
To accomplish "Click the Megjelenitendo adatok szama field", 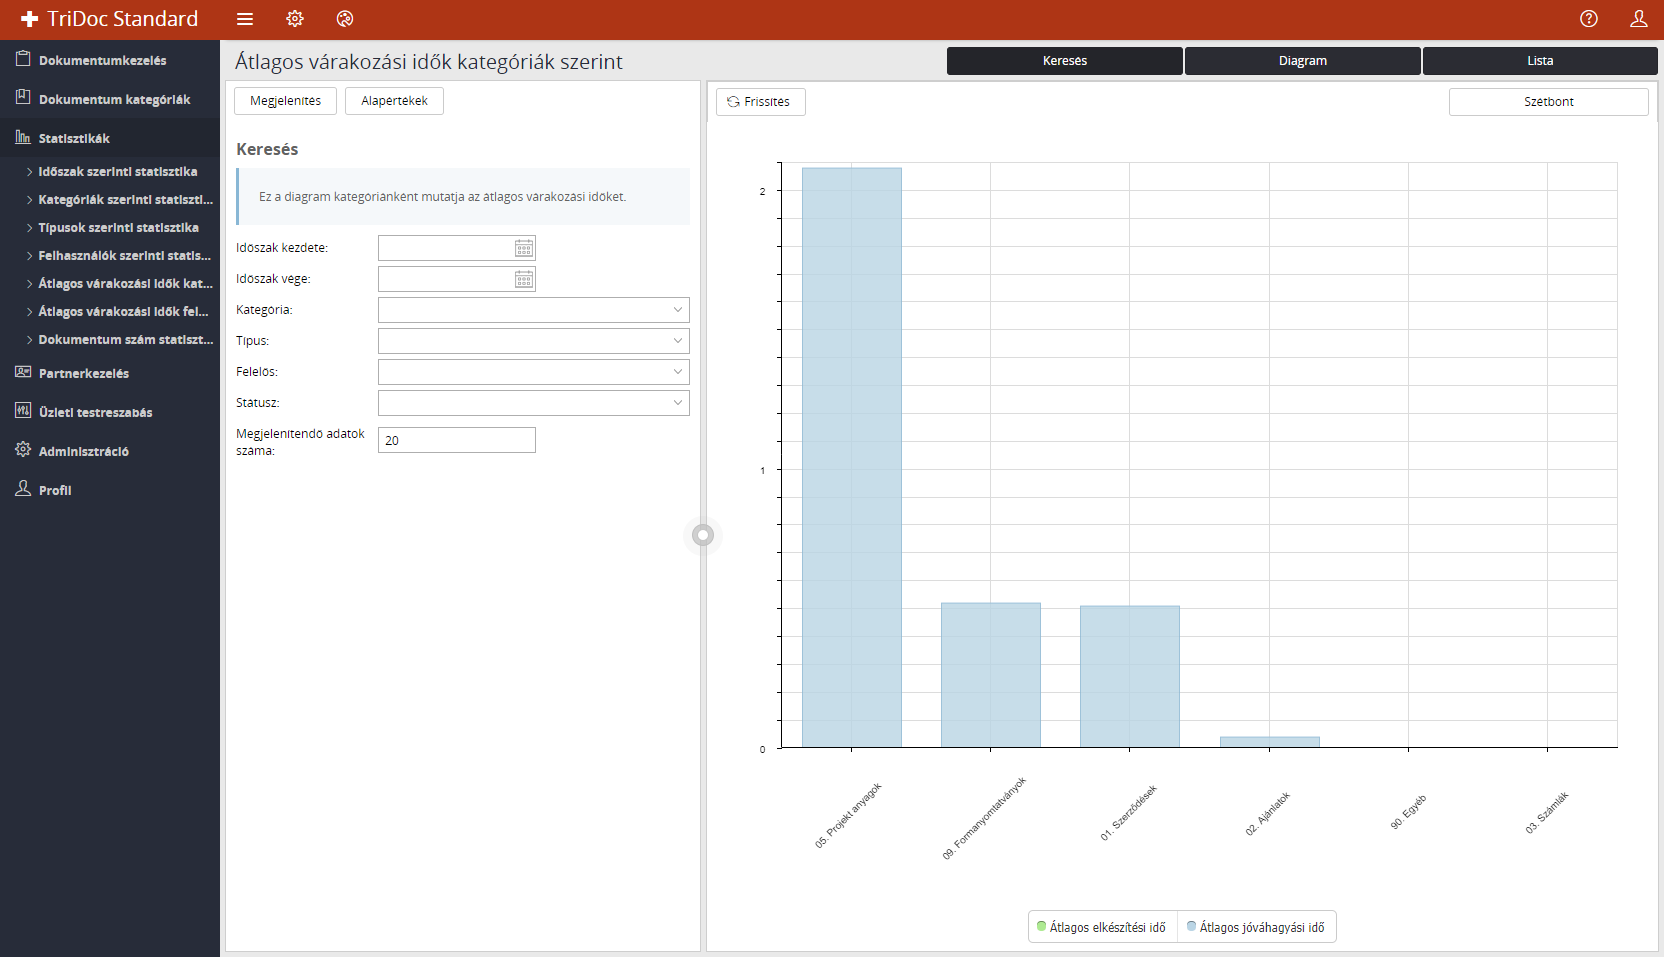I will click(x=457, y=440).
